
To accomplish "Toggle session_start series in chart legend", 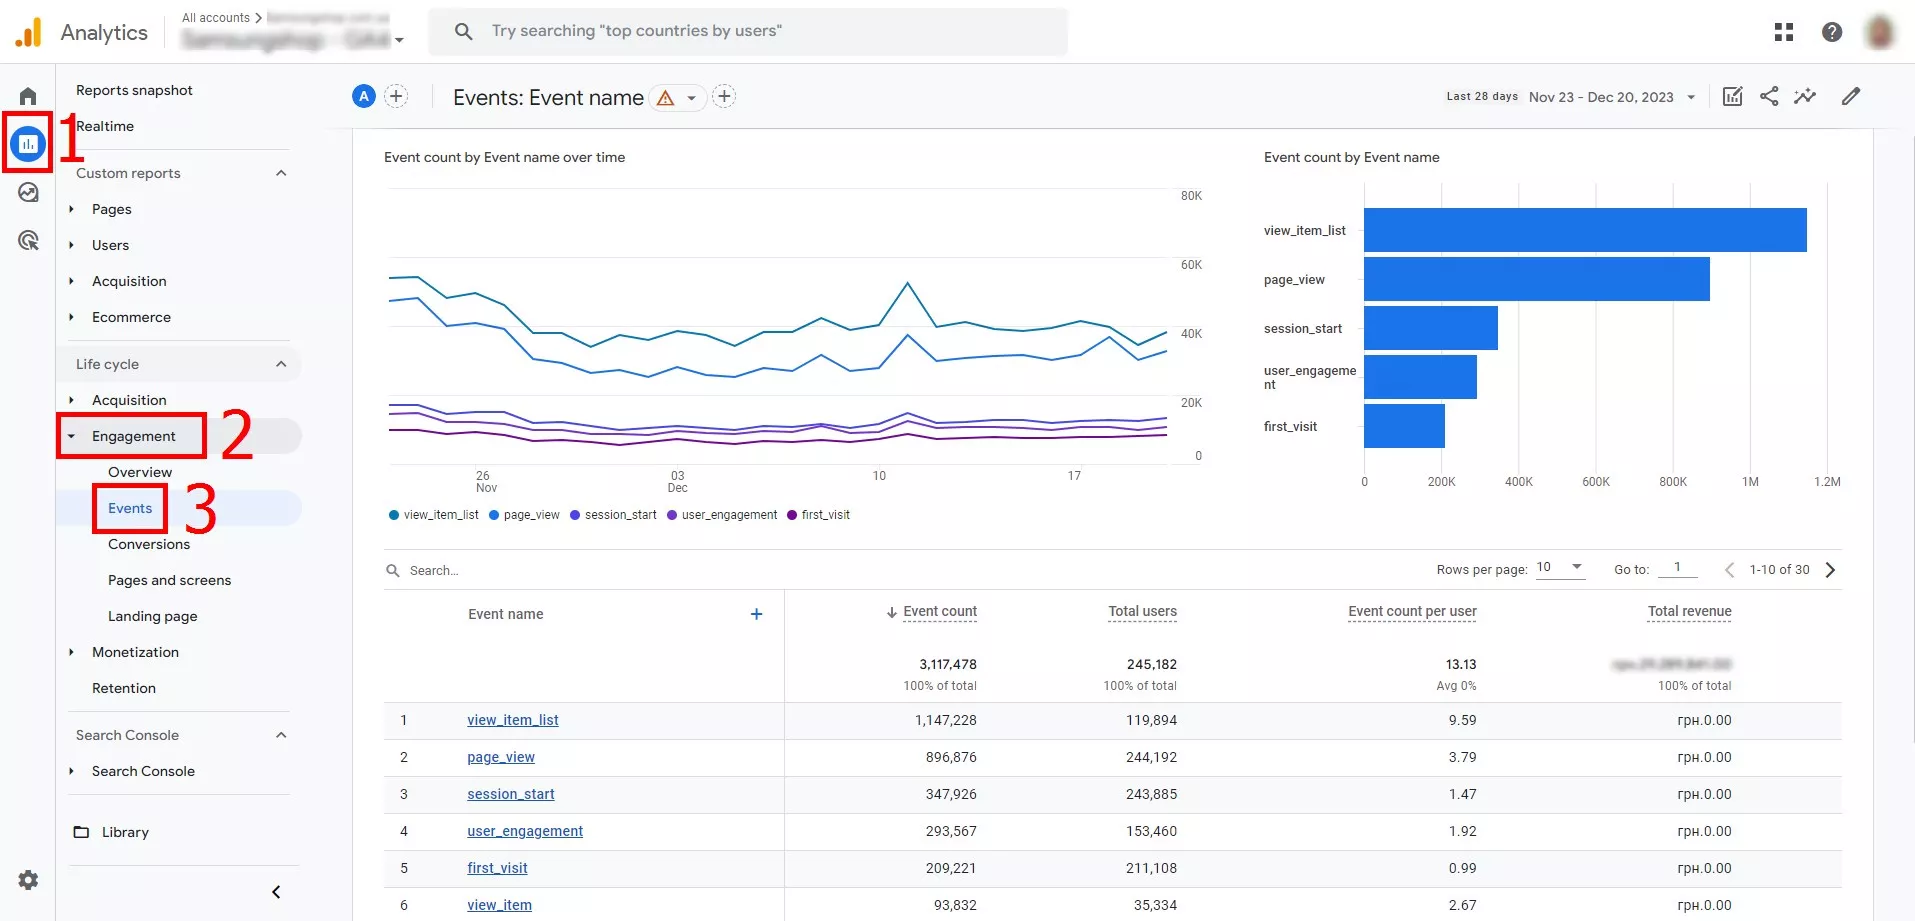I will pos(613,515).
